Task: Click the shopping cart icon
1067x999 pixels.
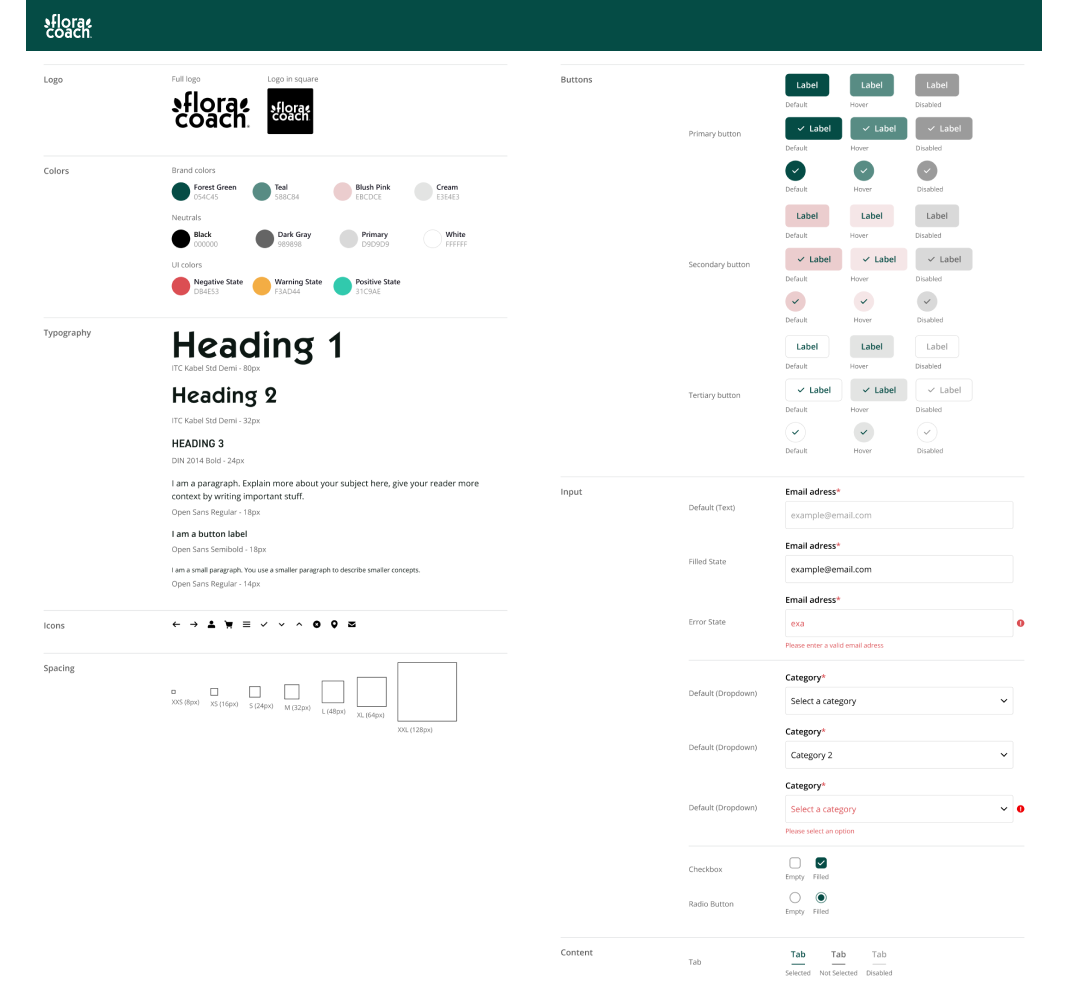Action: pos(229,624)
